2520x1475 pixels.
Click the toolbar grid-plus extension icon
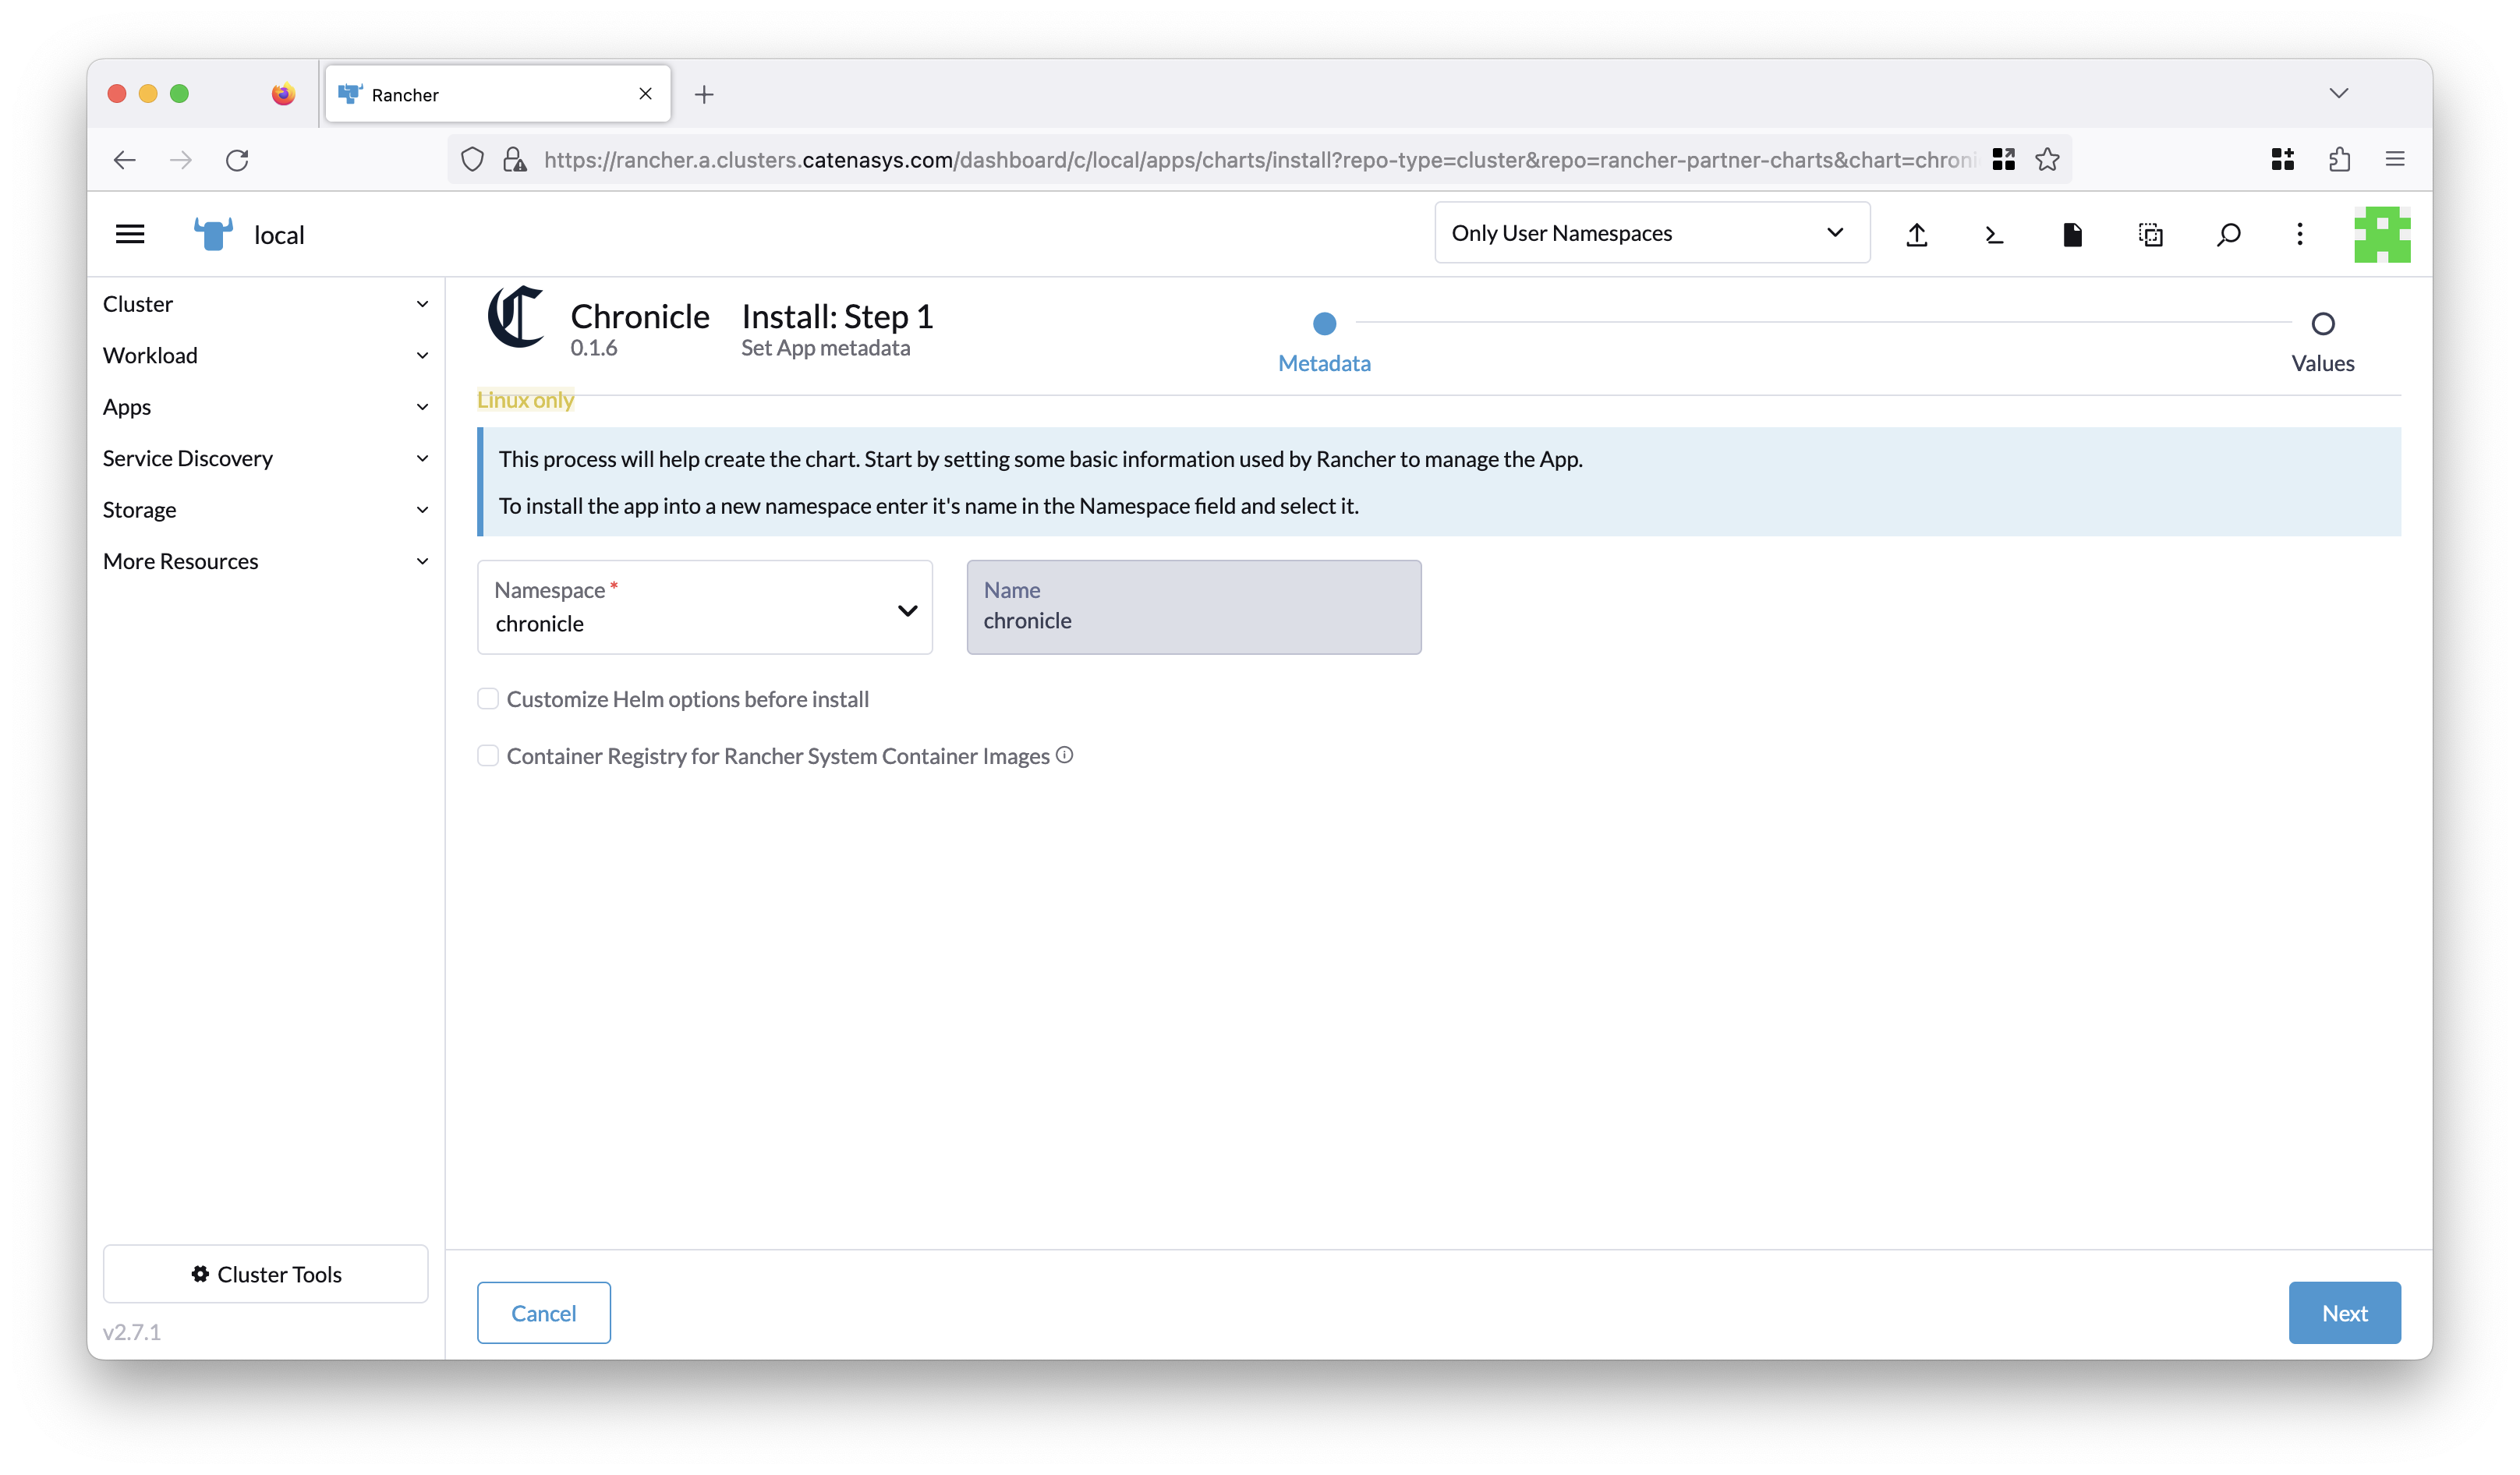(2282, 159)
